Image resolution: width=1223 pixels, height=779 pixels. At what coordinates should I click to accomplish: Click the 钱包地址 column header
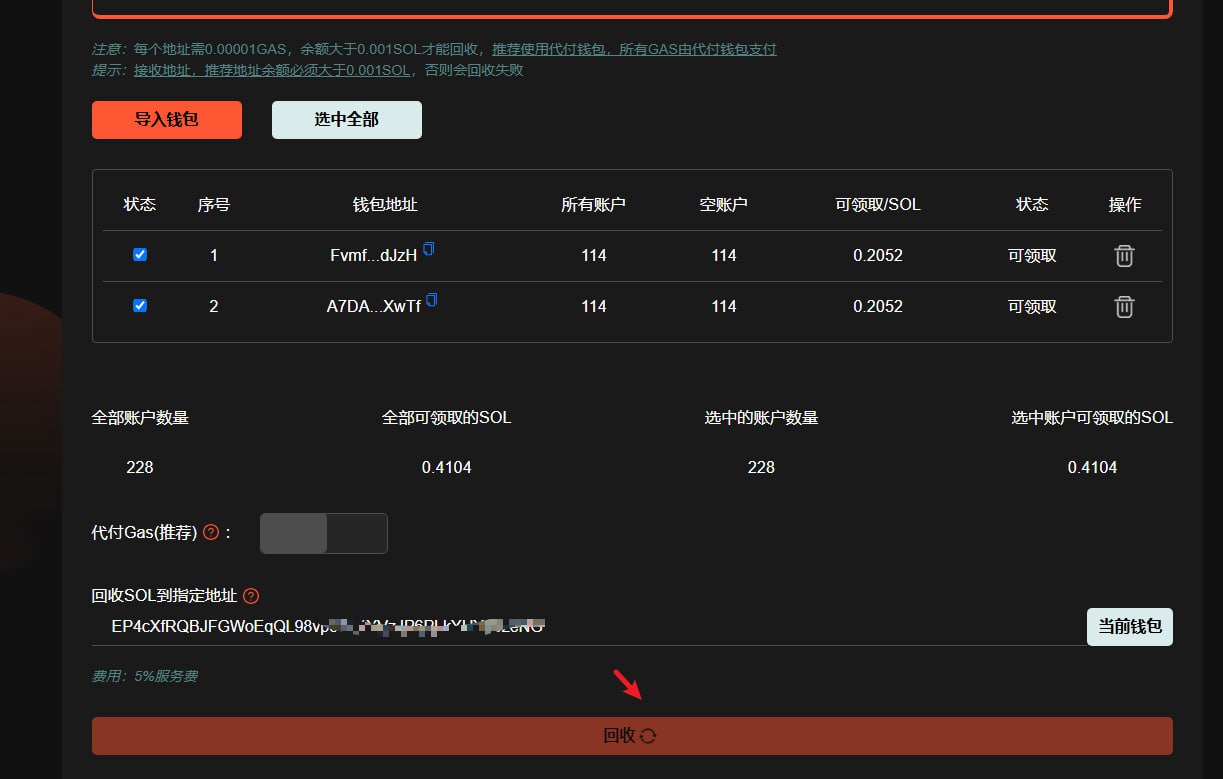coord(385,204)
